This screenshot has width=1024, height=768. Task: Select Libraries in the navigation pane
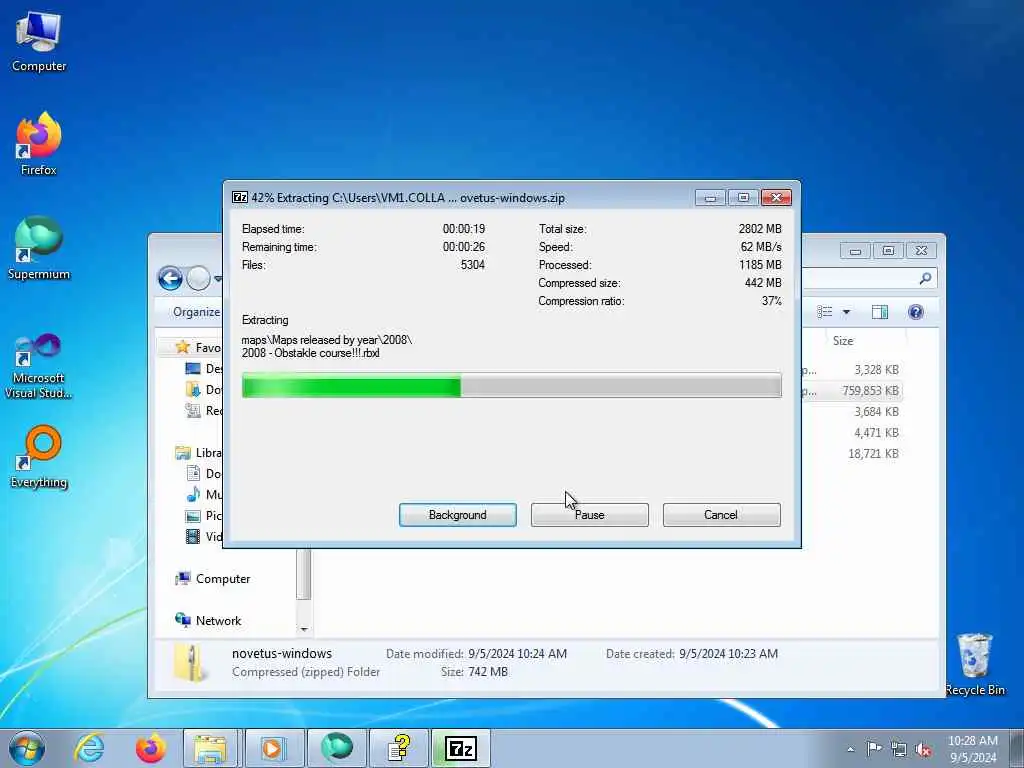pos(199,453)
